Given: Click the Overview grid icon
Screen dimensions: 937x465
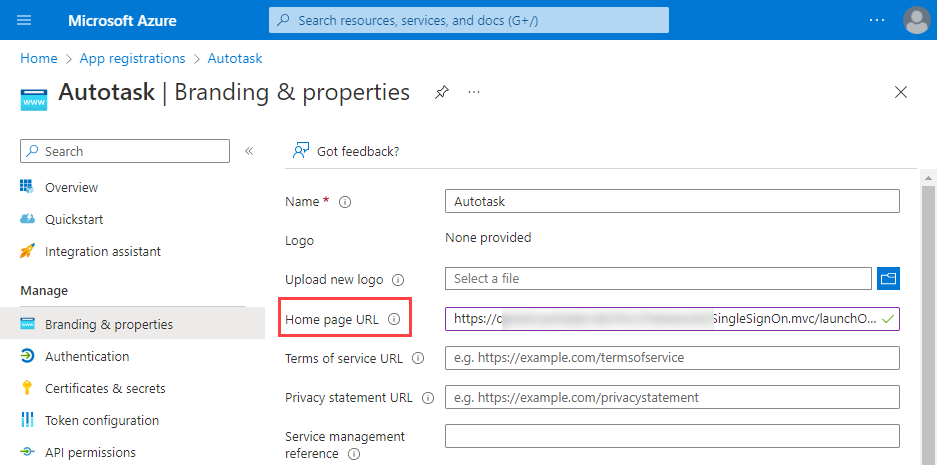Looking at the screenshot, I should coord(27,186).
